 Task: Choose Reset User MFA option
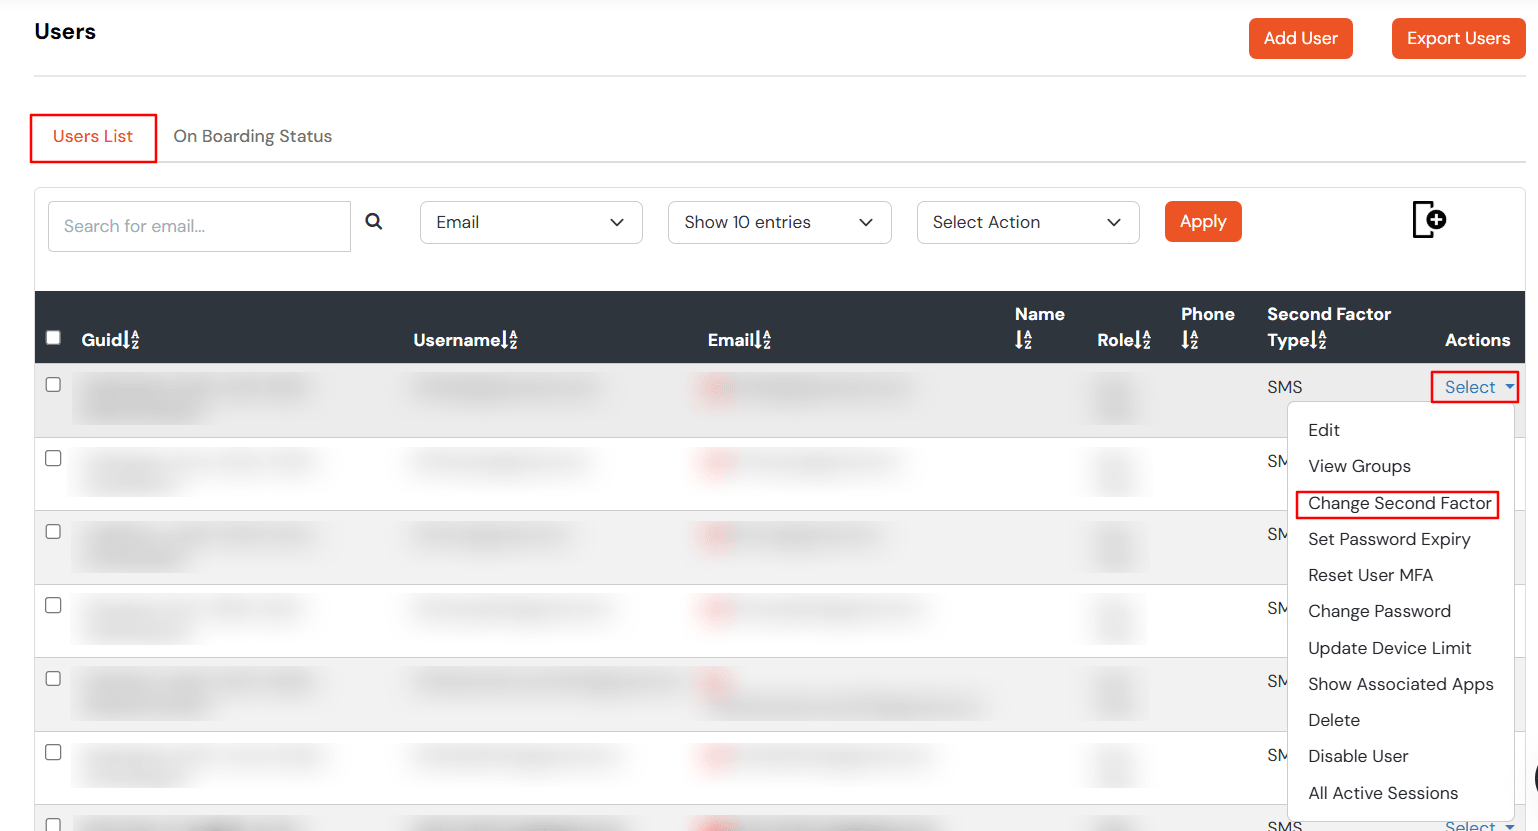point(1370,575)
